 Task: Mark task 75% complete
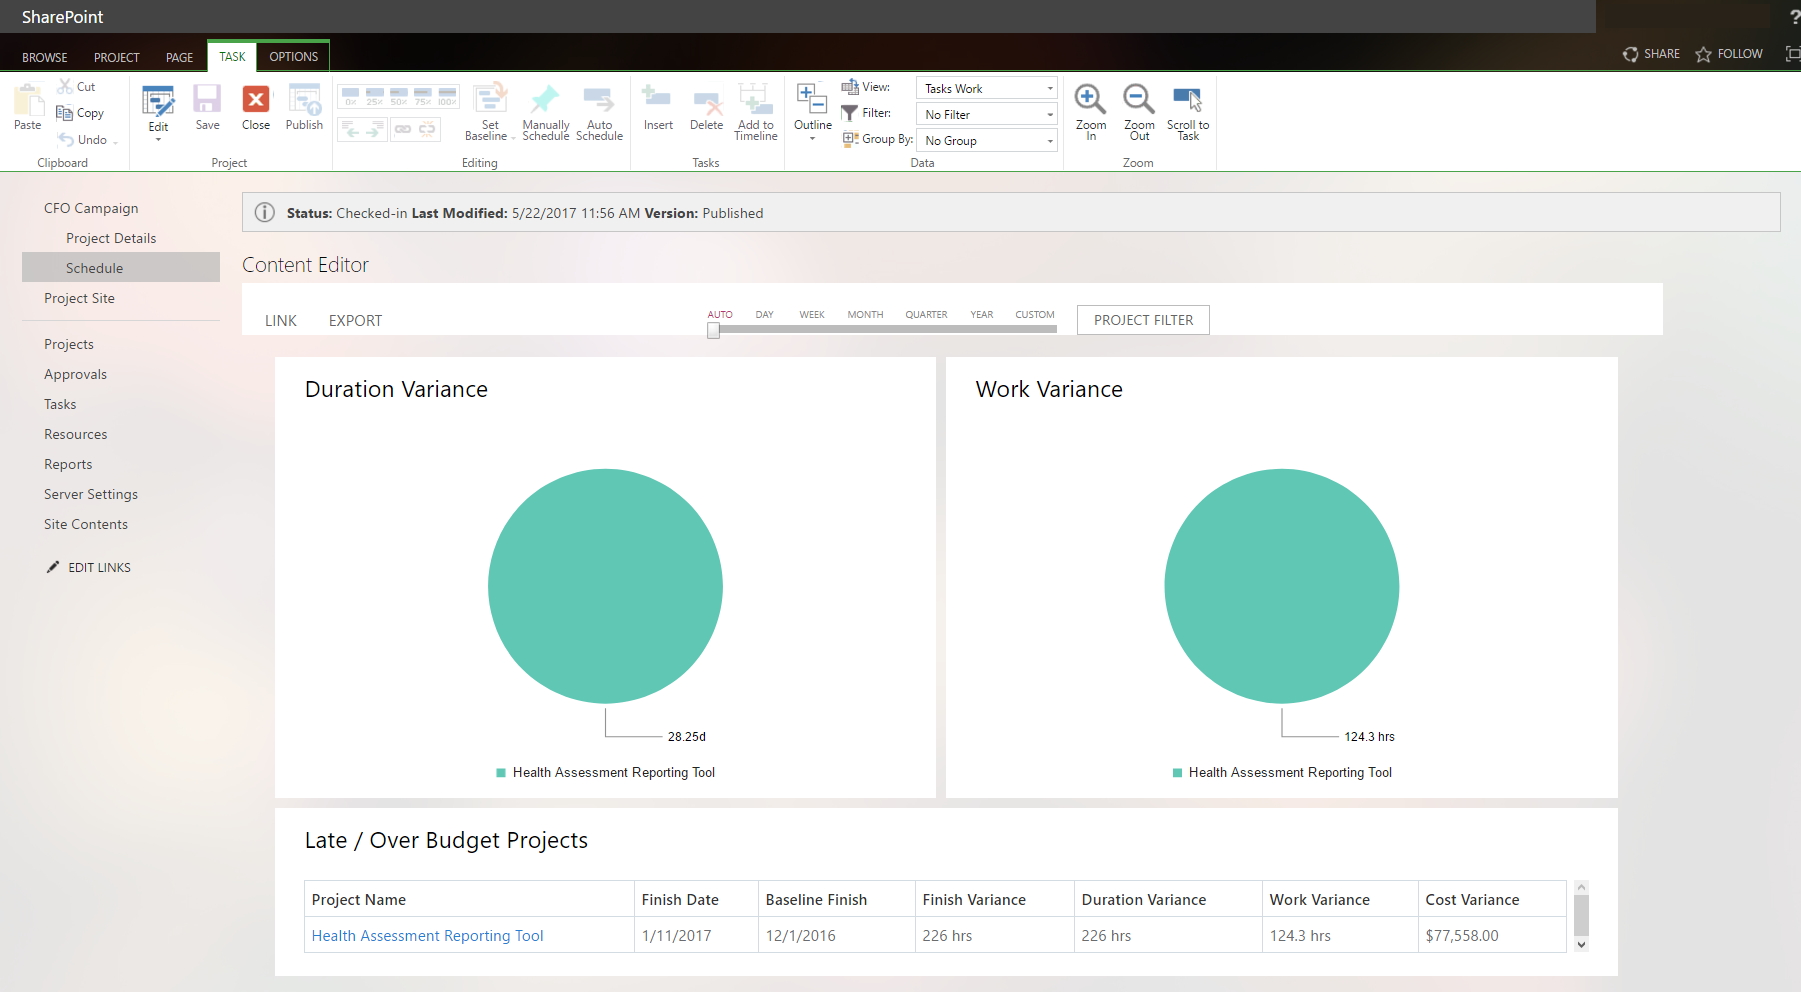point(422,97)
